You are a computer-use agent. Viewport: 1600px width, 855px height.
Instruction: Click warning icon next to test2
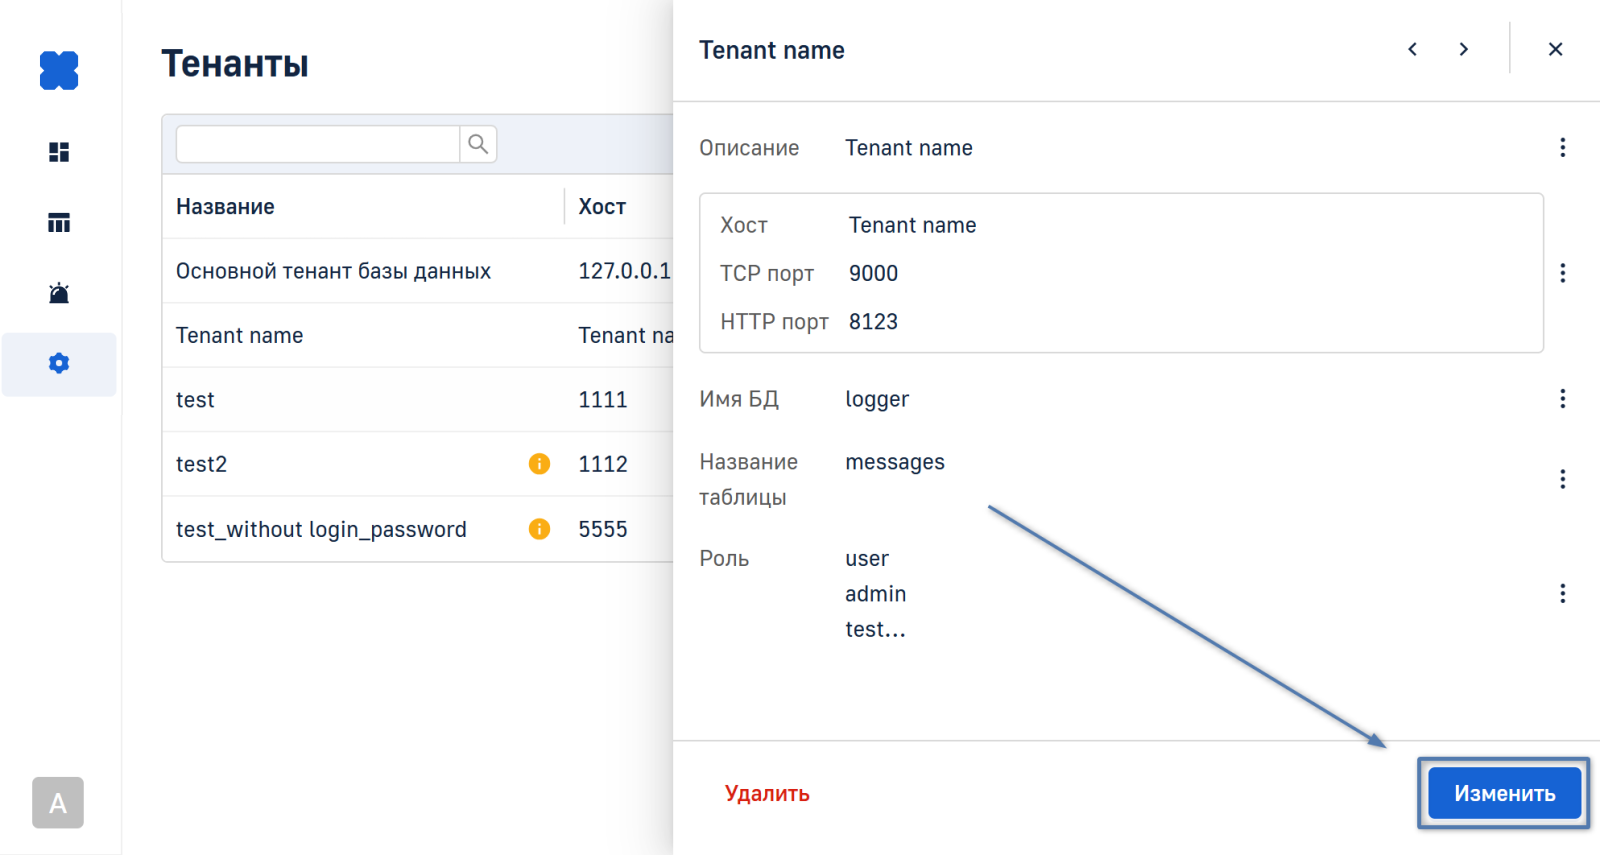539,464
